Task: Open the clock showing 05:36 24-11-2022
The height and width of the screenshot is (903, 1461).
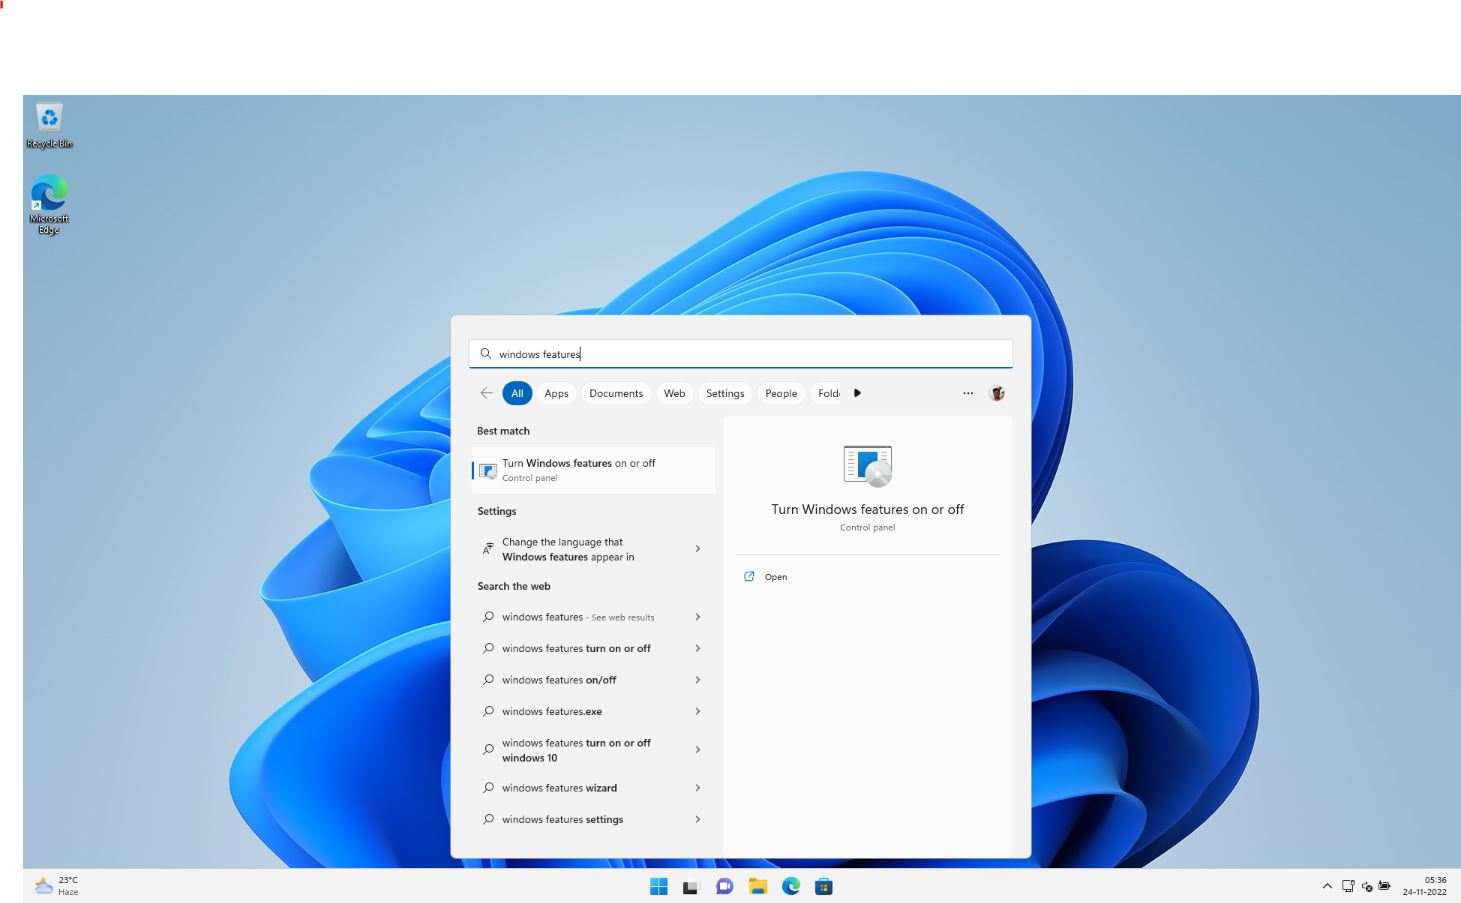Action: pos(1425,886)
